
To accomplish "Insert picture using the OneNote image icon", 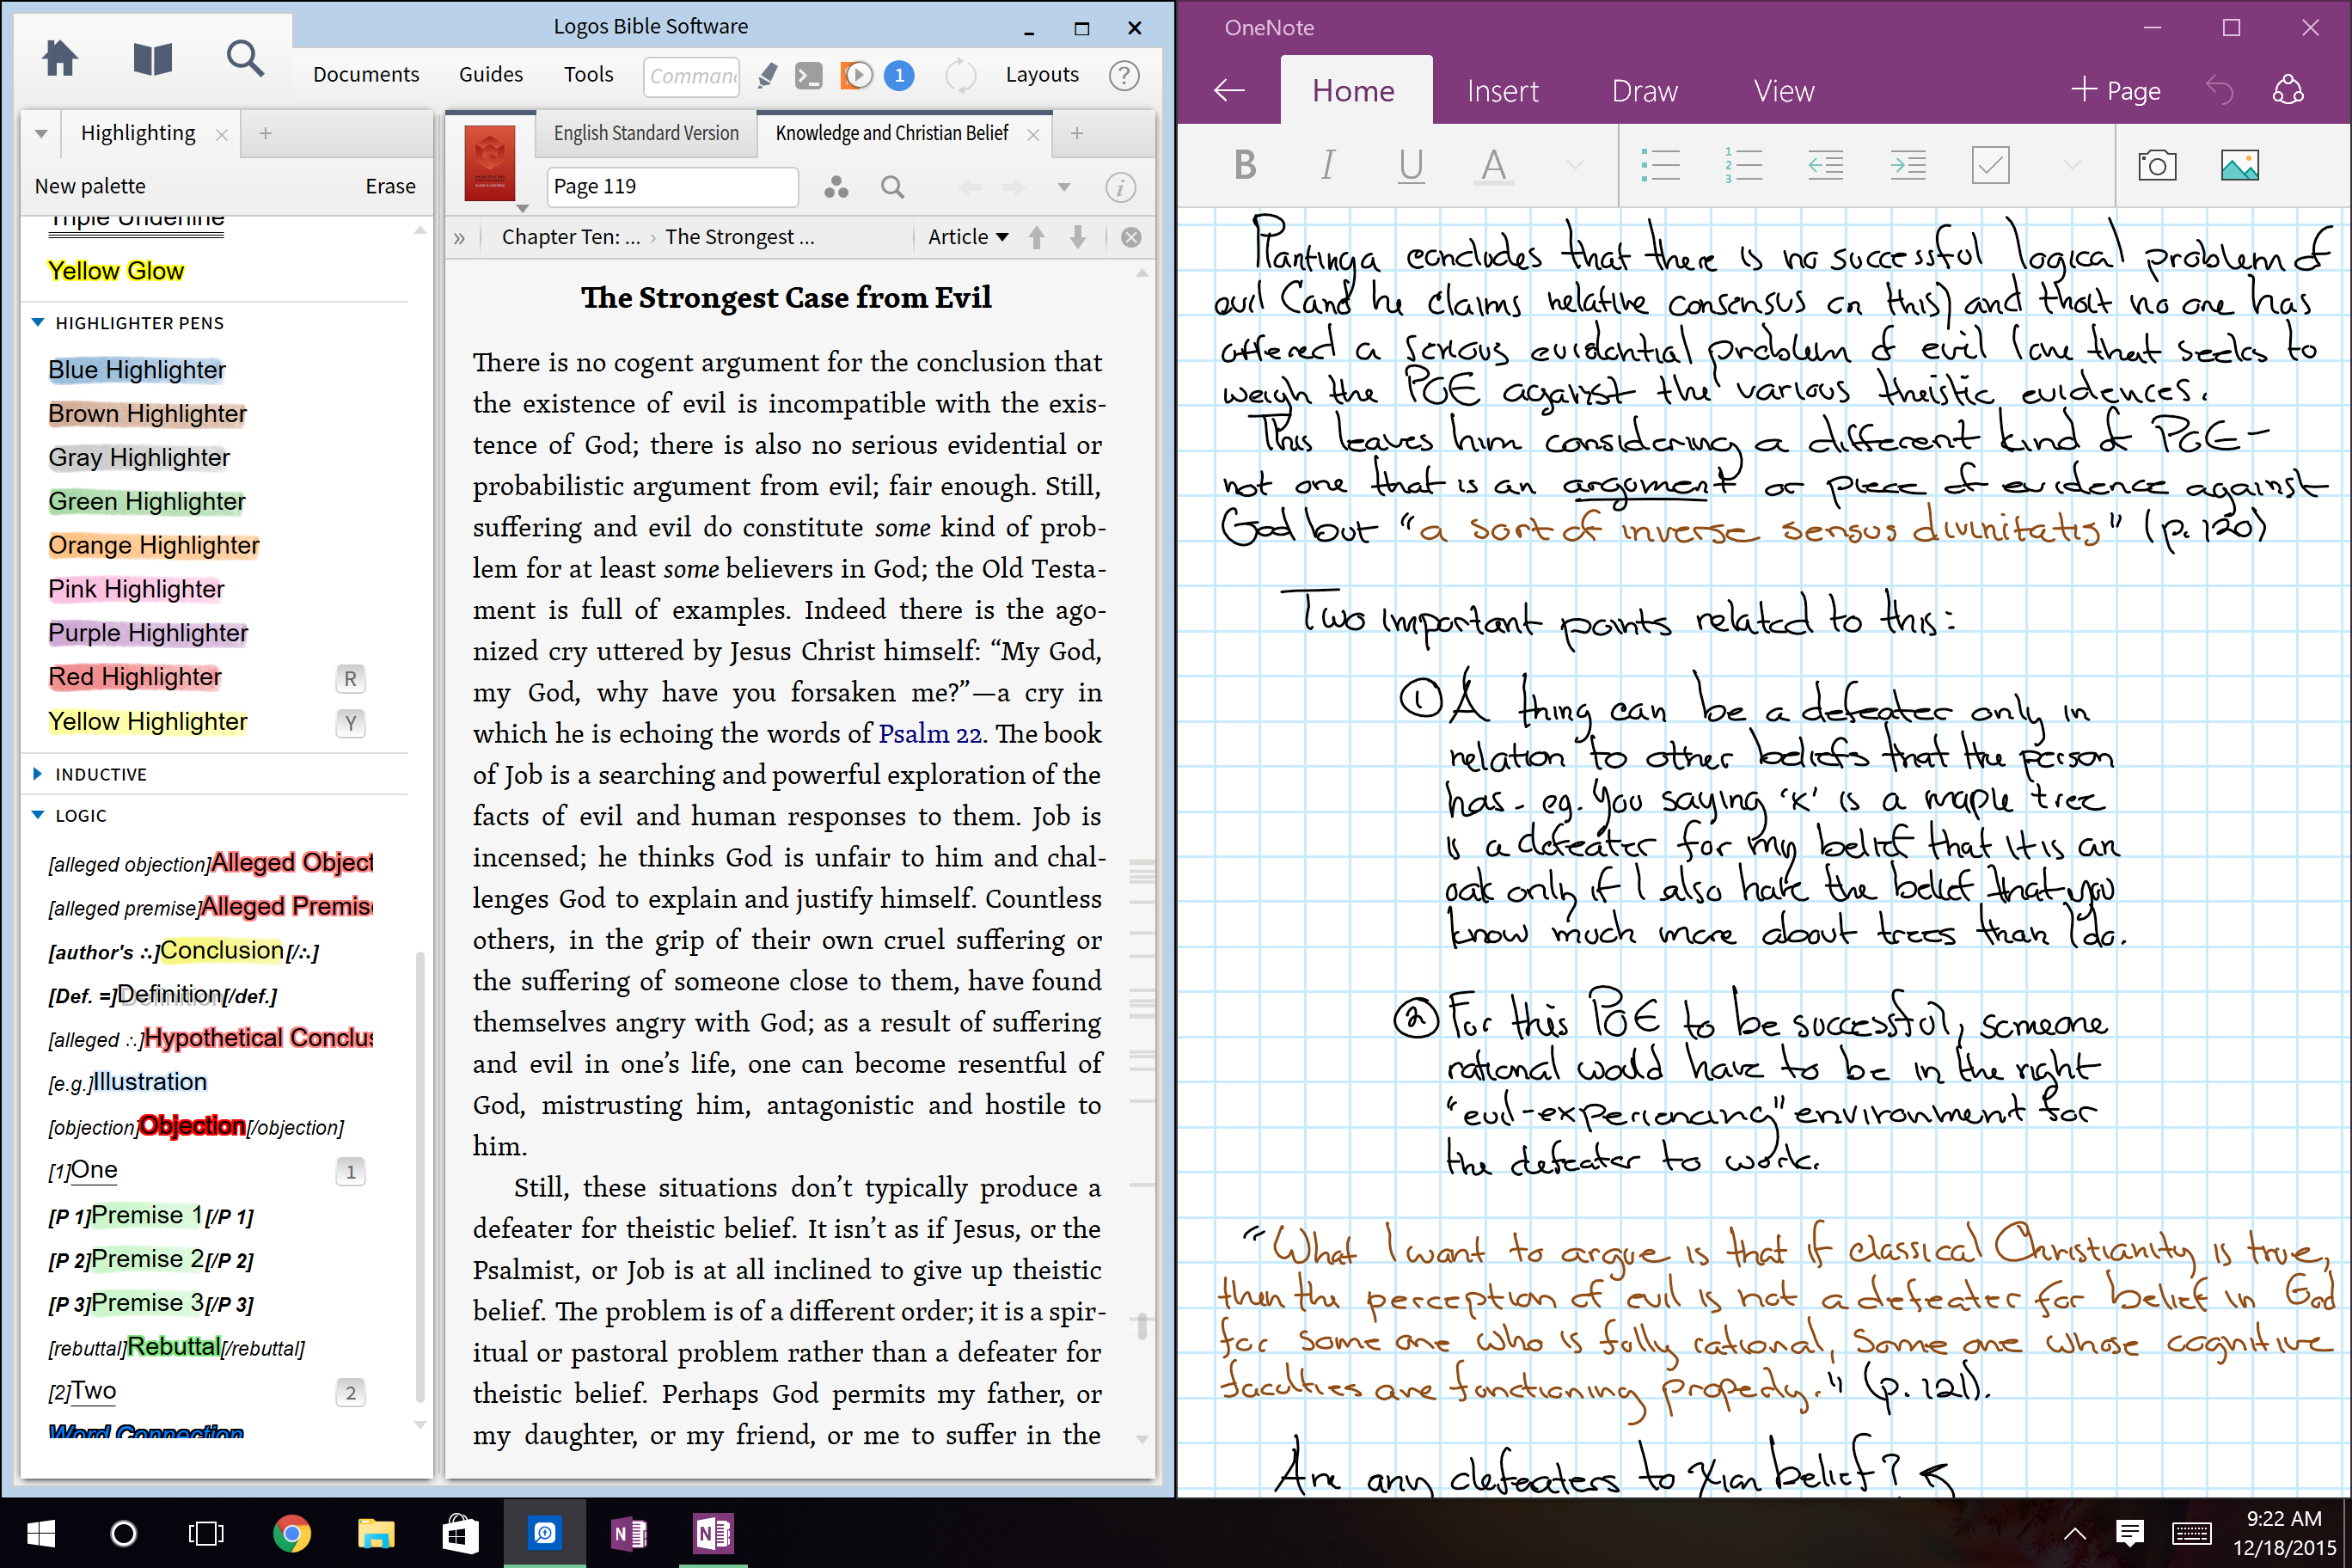I will (x=2239, y=165).
